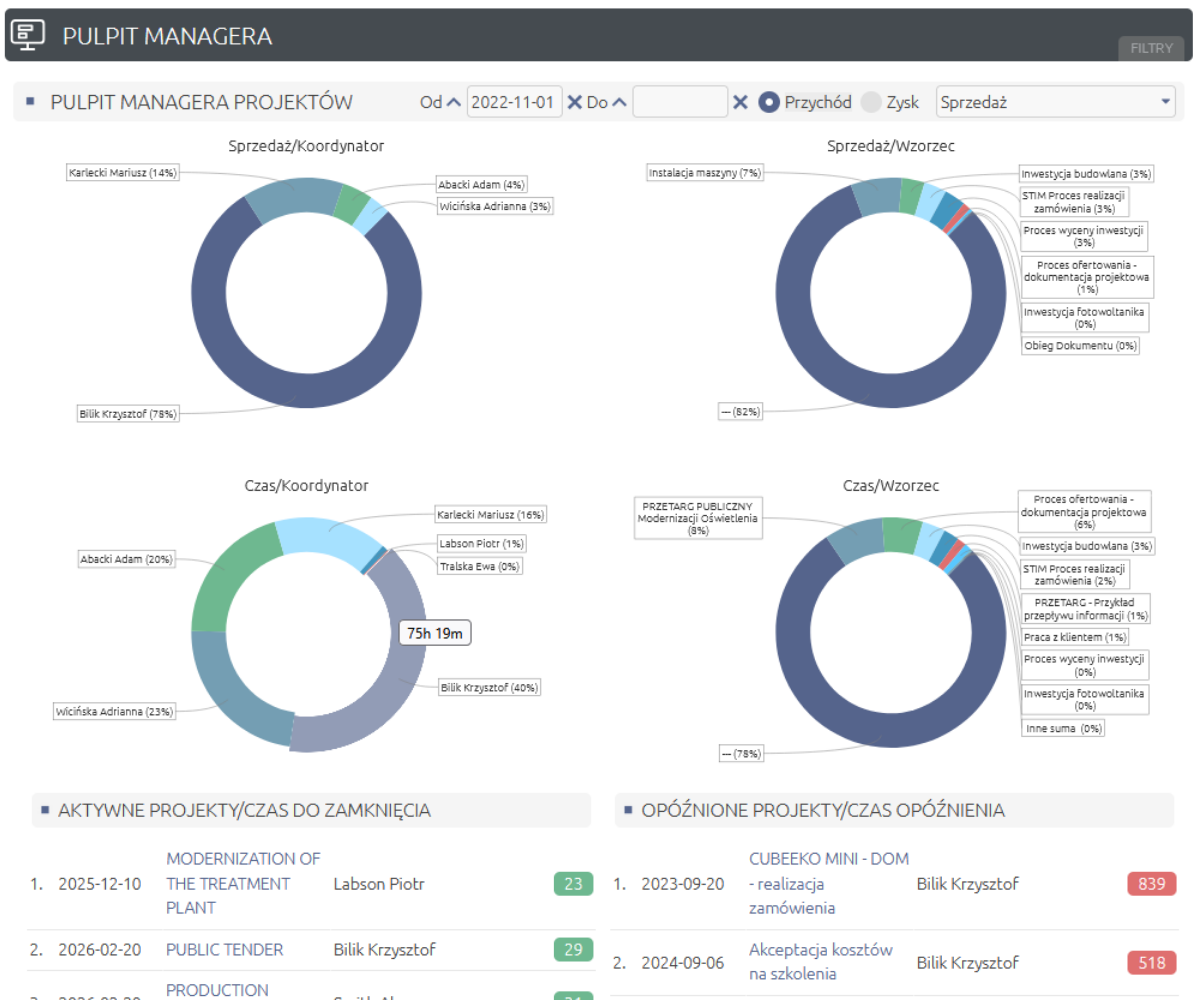Open the PUBLIC TENDER project link
The width and height of the screenshot is (1200, 1000).
(224, 949)
